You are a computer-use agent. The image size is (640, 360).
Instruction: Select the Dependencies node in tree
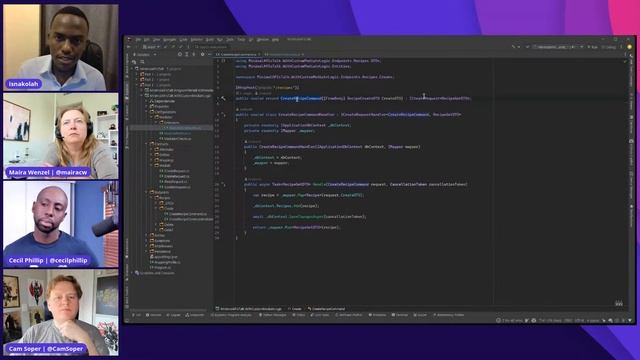tap(163, 101)
